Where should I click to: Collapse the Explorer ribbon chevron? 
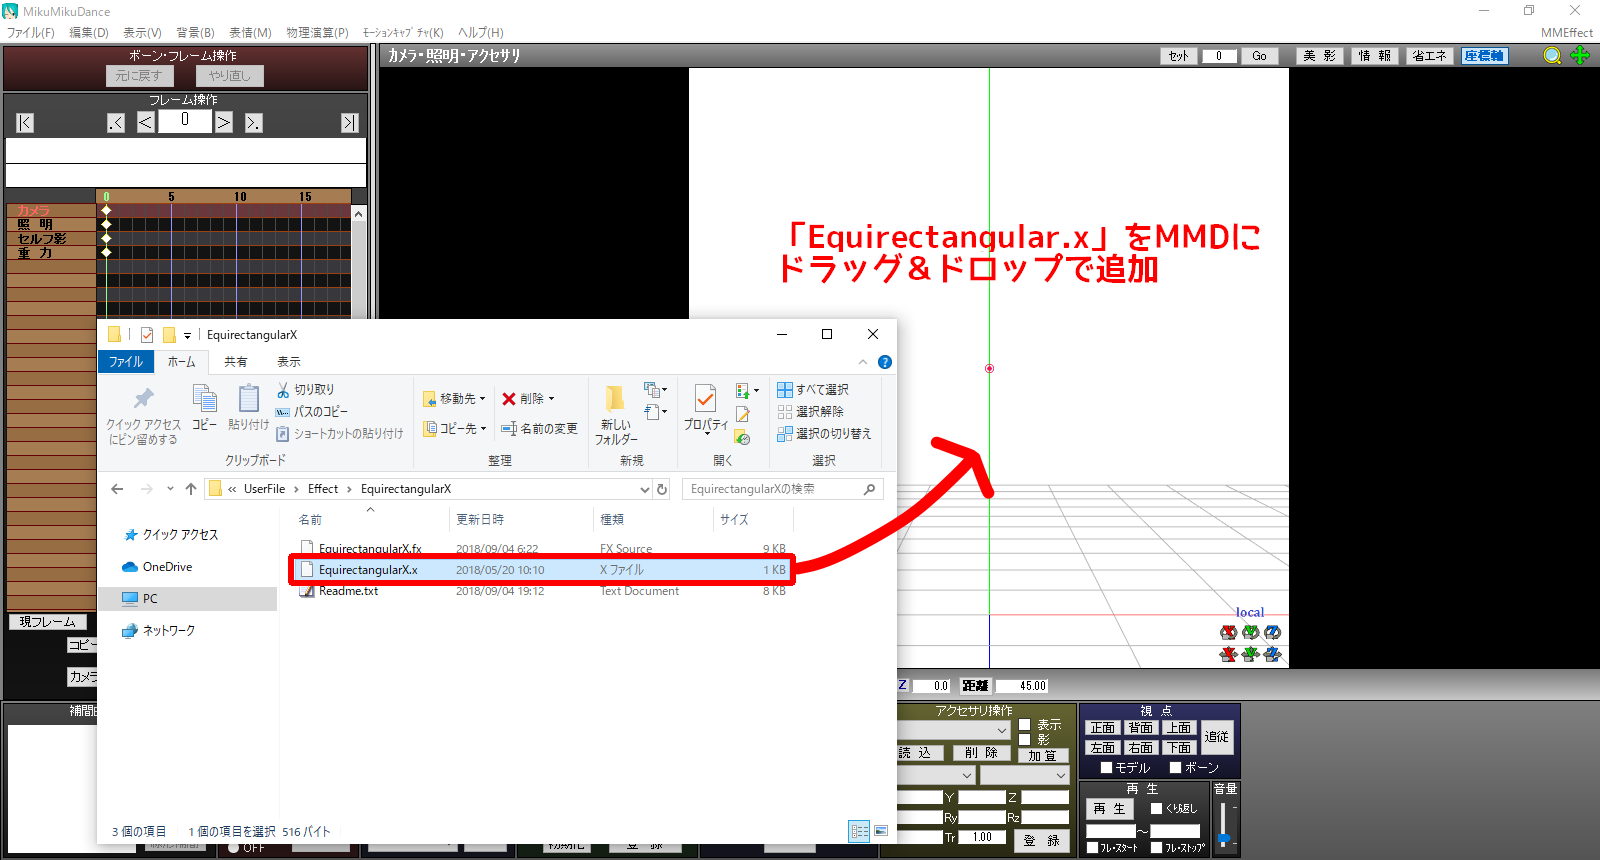[863, 362]
